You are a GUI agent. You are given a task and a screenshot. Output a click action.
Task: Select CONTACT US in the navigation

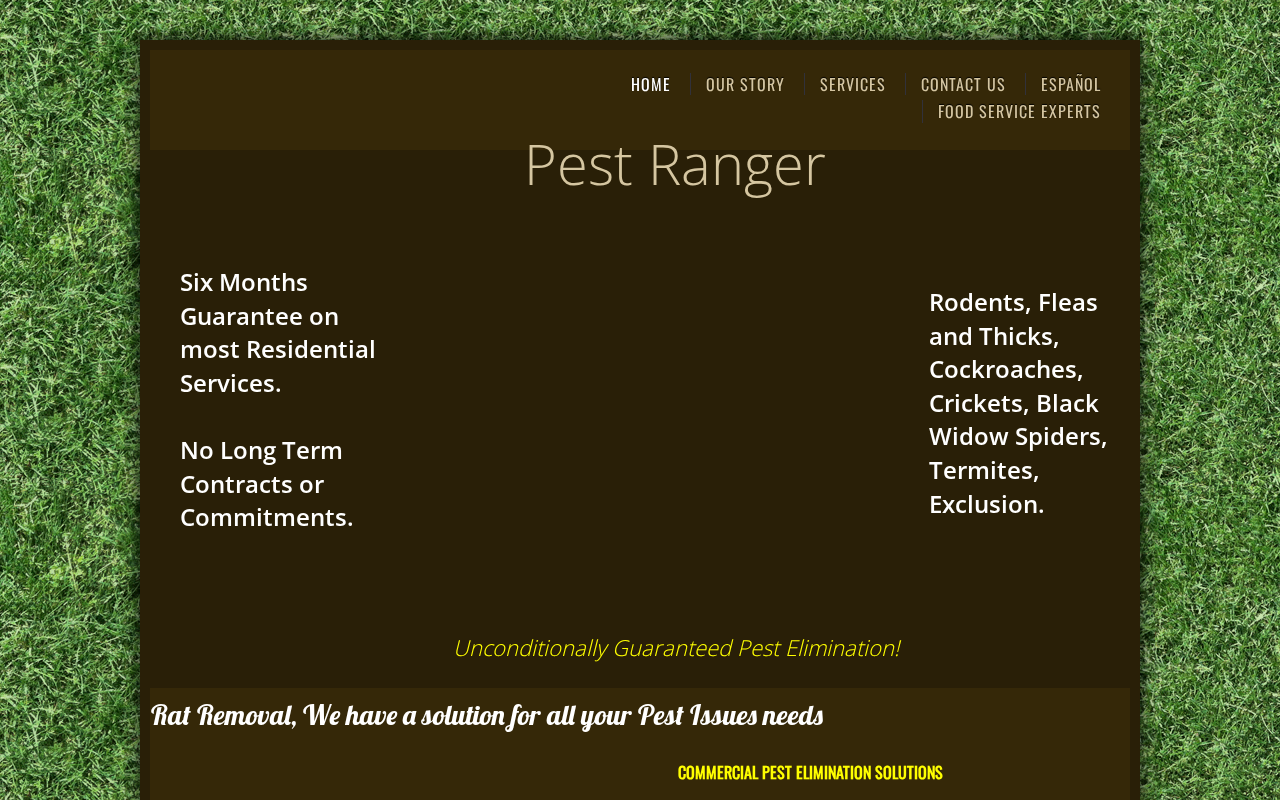pyautogui.click(x=963, y=84)
